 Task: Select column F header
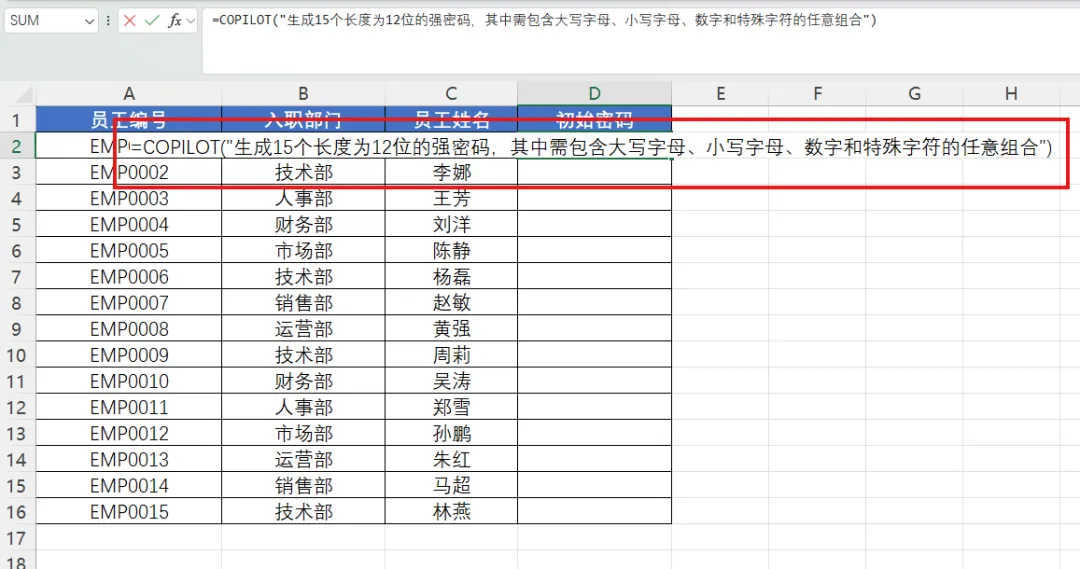pos(818,94)
